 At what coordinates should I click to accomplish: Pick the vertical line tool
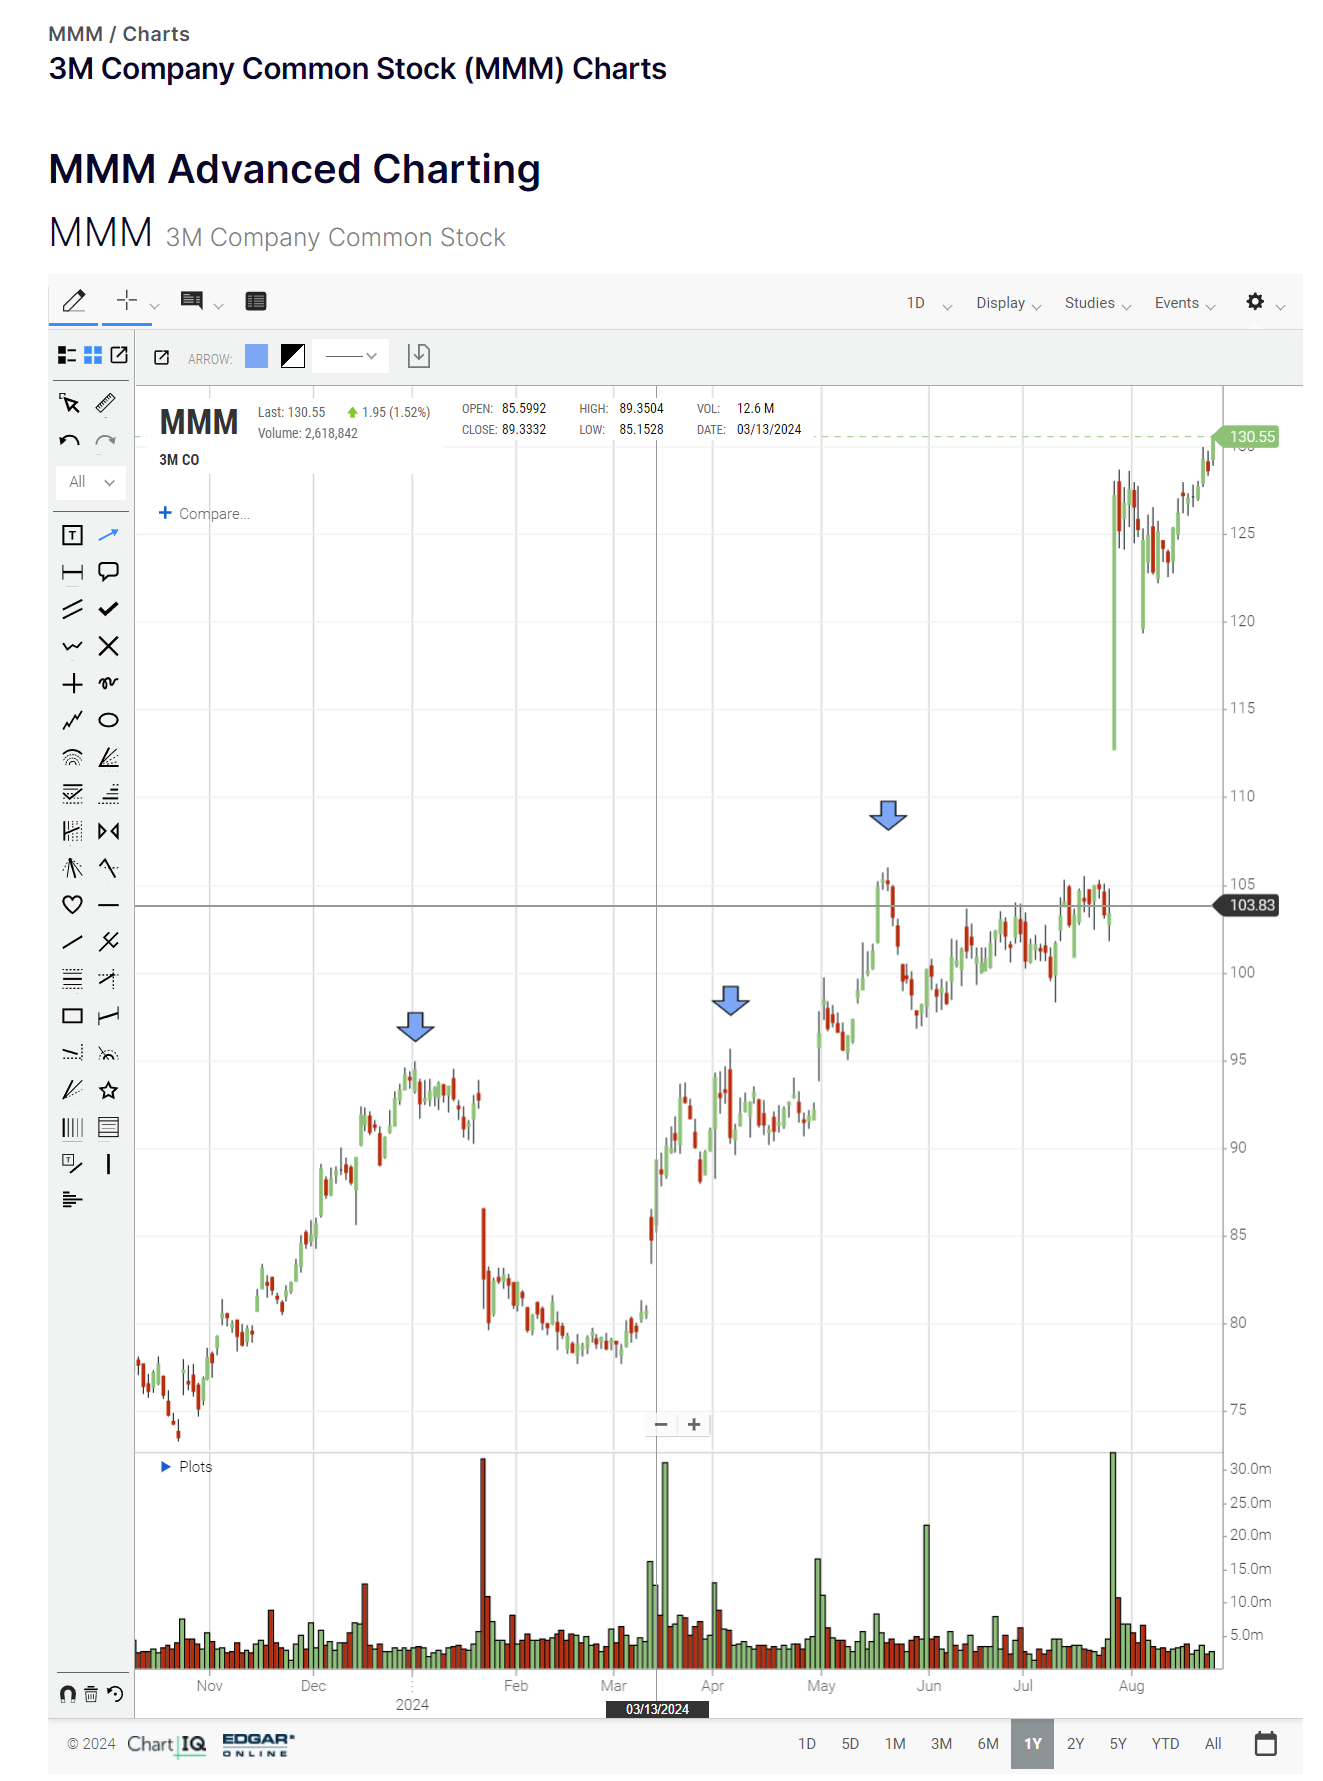(108, 1164)
